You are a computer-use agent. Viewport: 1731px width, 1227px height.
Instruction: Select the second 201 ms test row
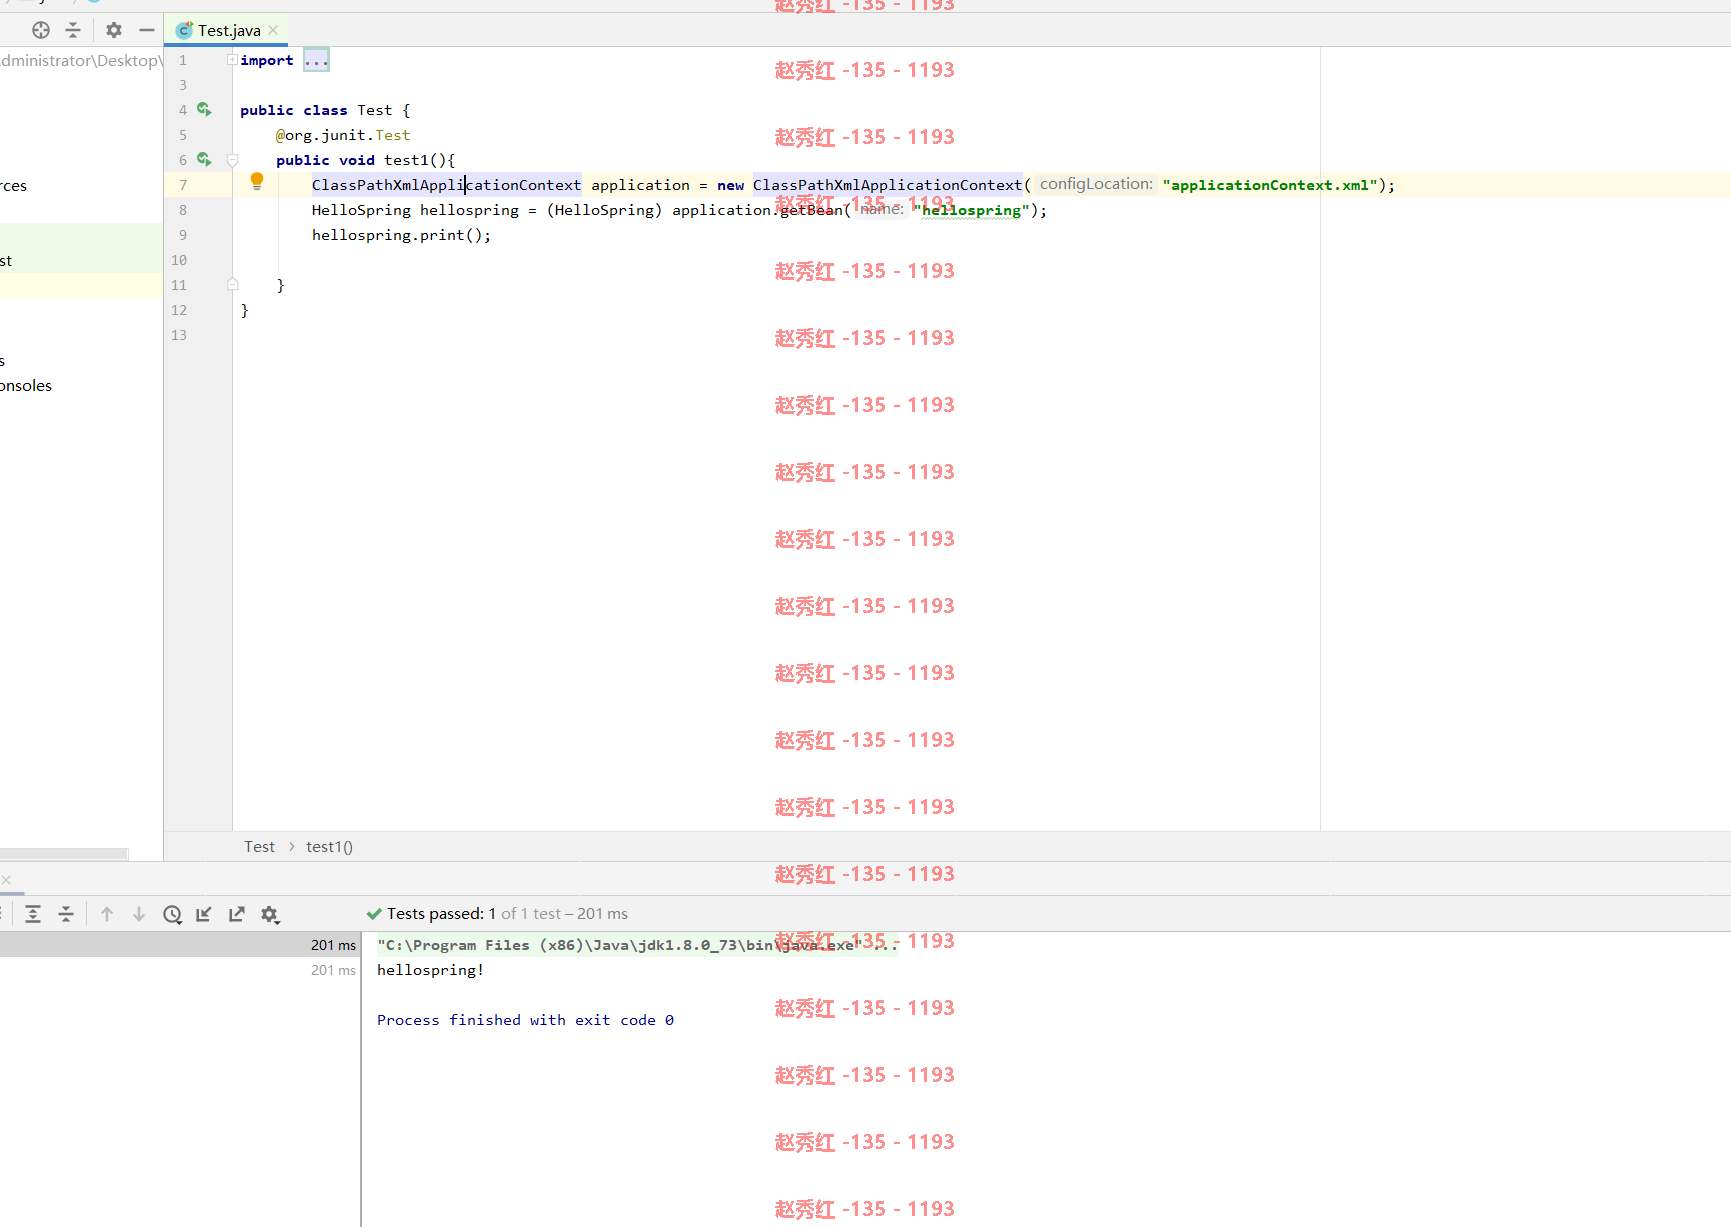(x=180, y=970)
